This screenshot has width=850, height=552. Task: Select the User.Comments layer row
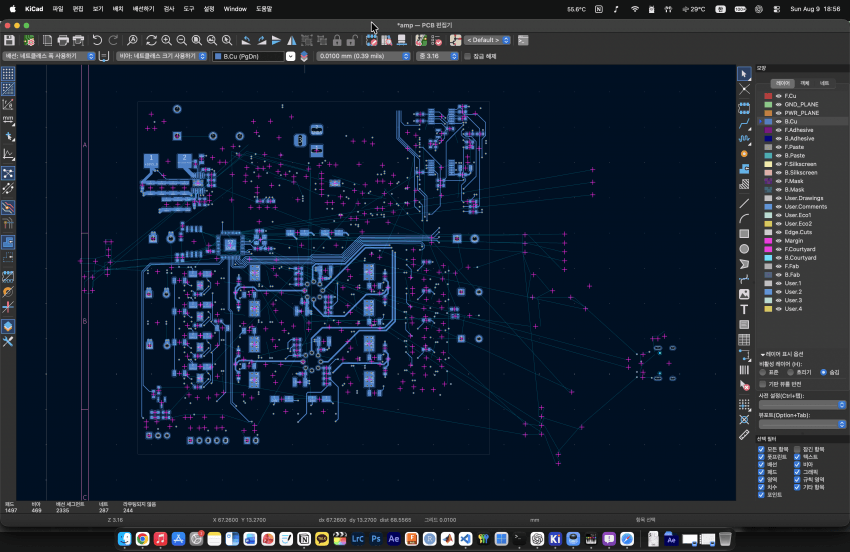point(802,207)
